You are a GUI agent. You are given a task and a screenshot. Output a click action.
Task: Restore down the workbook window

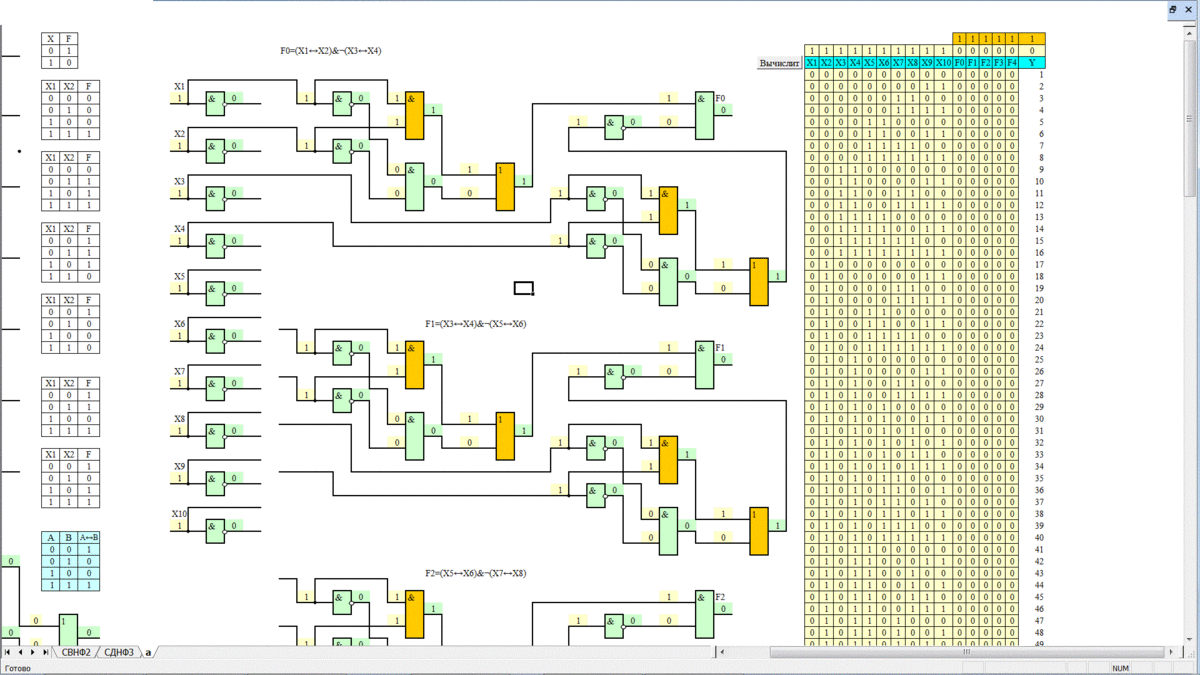[x=1173, y=9]
